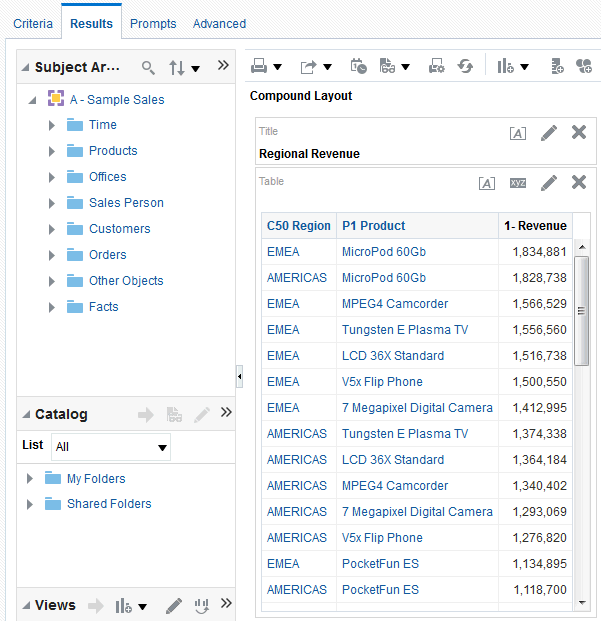The height and width of the screenshot is (621, 601).
Task: Click the search icon in Subject Areas
Action: click(x=148, y=67)
